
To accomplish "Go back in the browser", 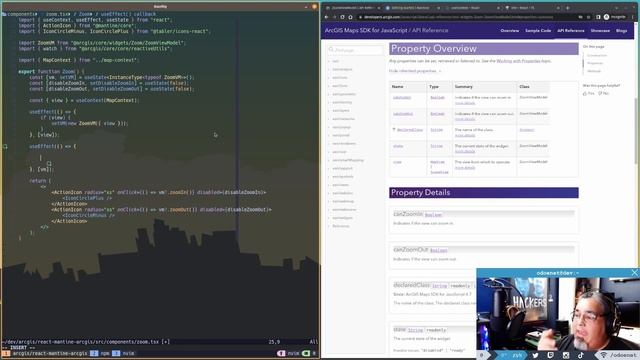I will (x=327, y=17).
